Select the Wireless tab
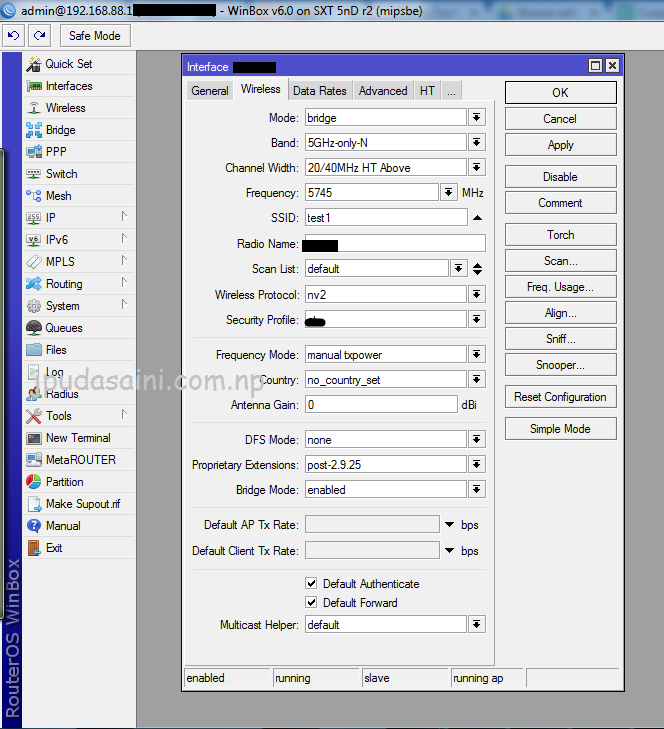 (260, 89)
